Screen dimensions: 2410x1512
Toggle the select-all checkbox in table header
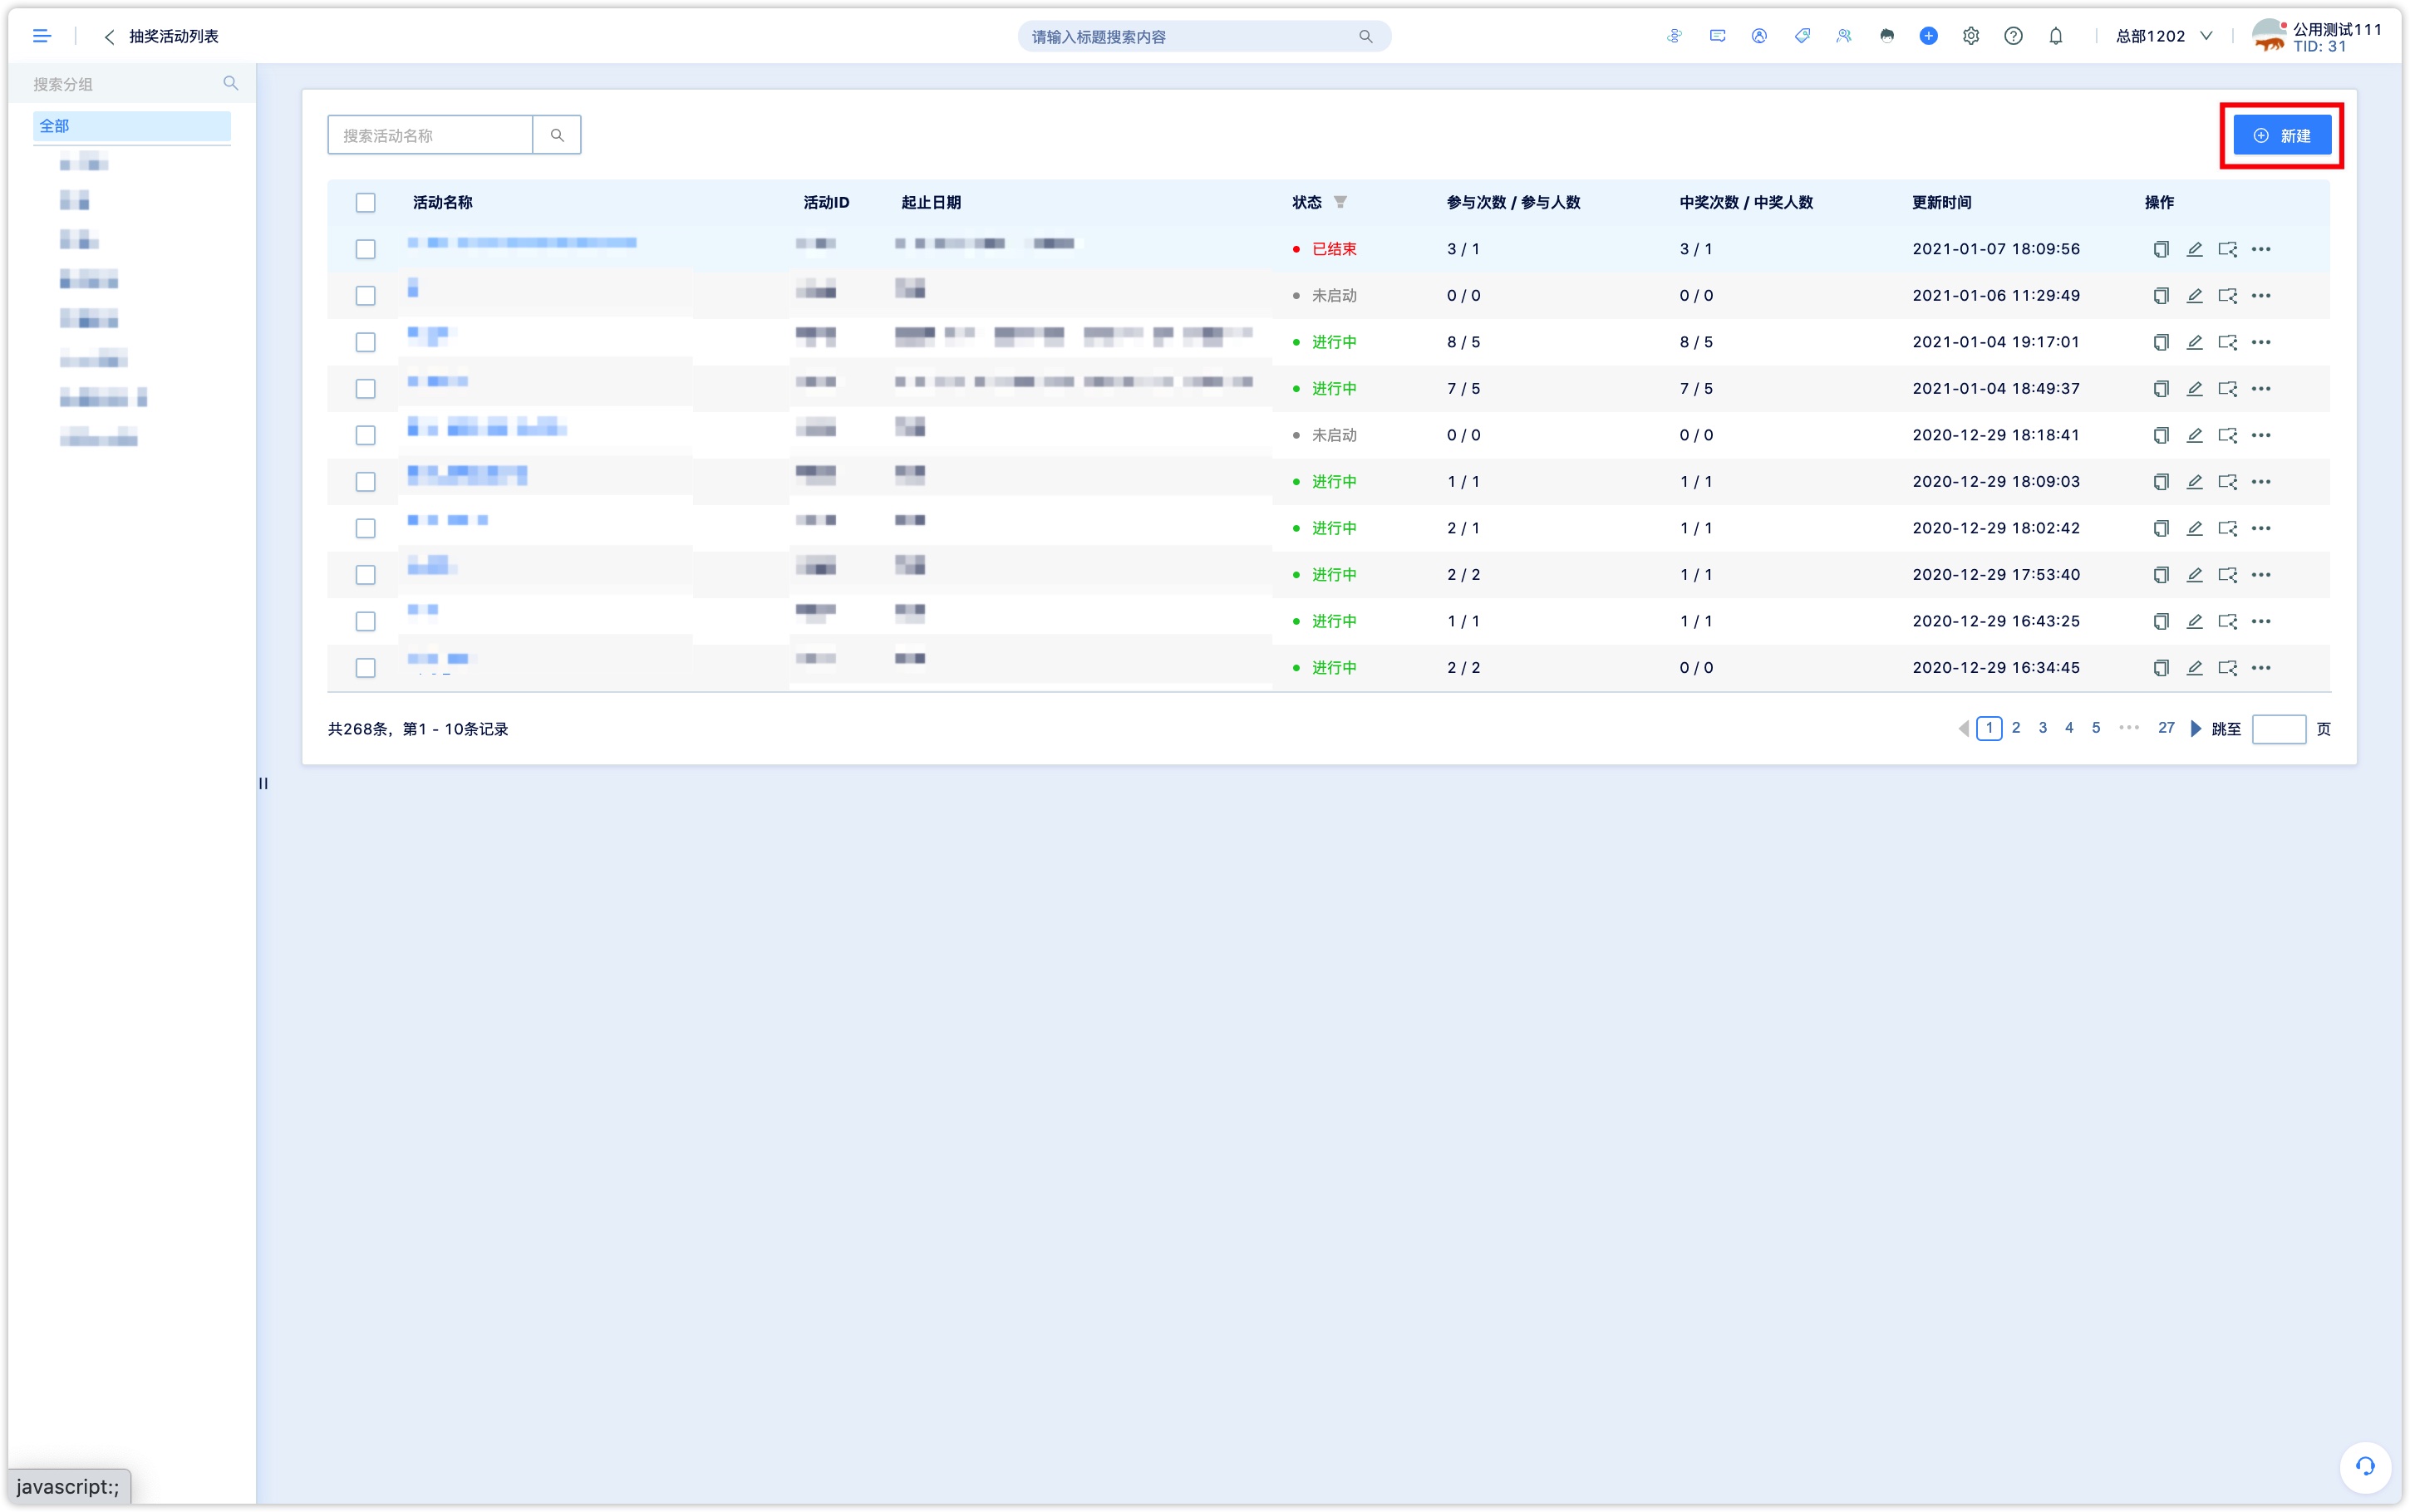pos(365,202)
